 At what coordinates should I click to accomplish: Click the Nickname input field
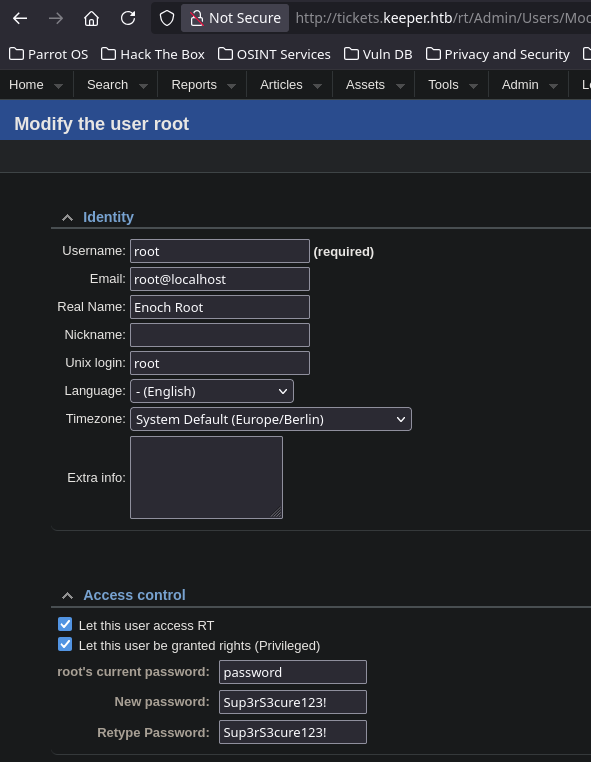220,335
